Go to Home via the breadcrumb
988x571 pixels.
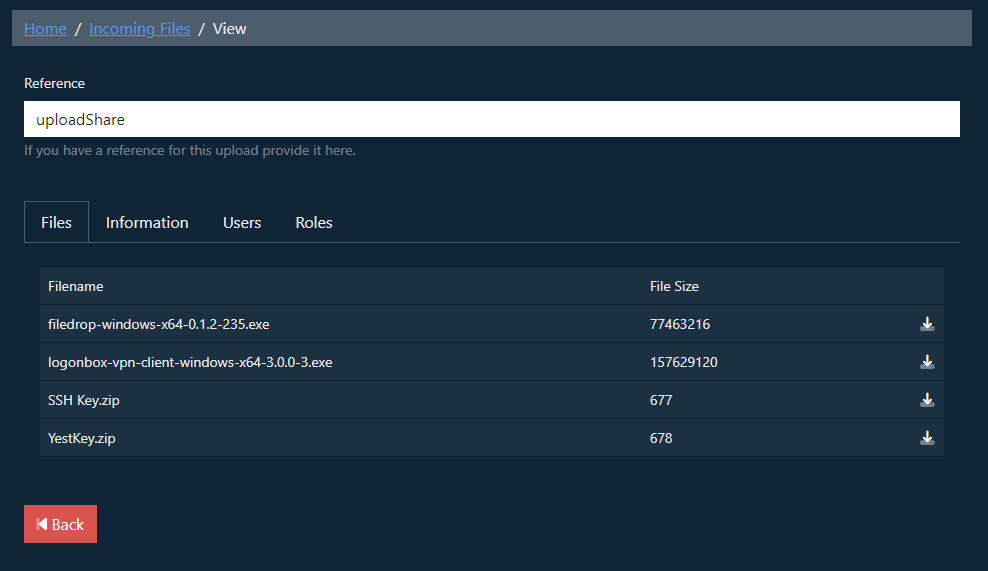pyautogui.click(x=45, y=28)
